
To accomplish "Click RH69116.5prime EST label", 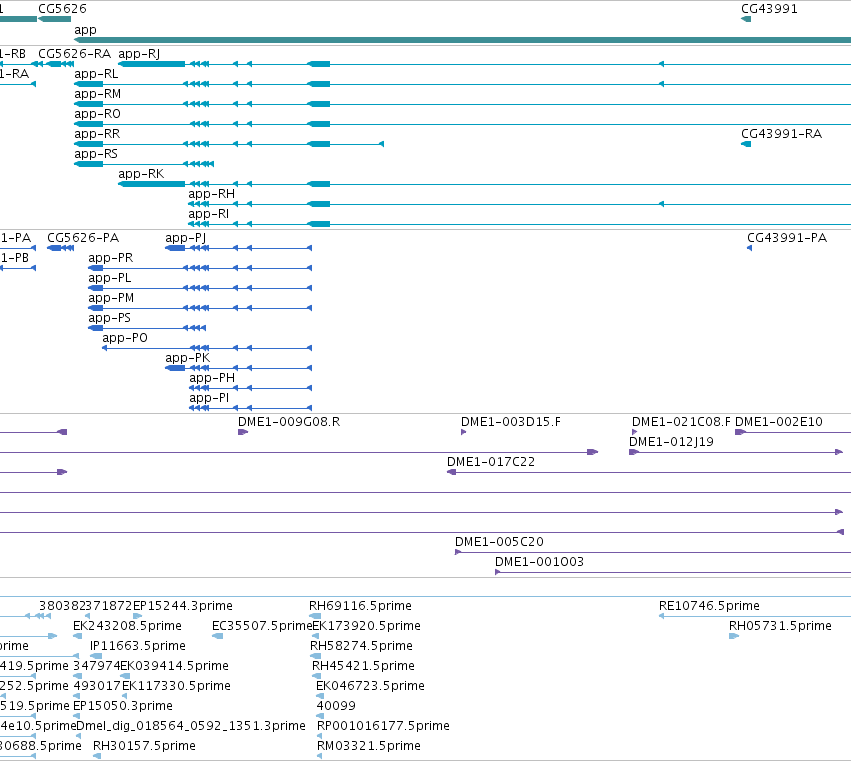I will [x=360, y=606].
